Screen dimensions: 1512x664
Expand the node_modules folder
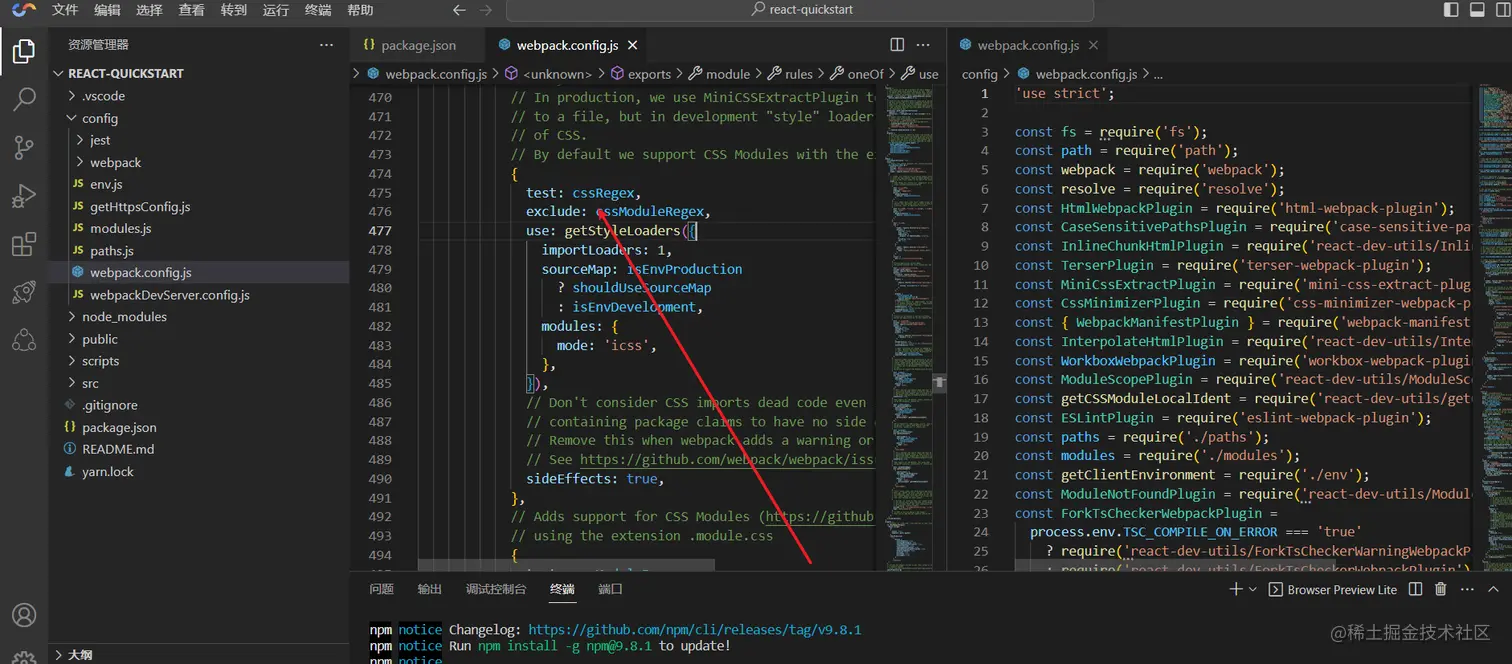click(x=124, y=317)
